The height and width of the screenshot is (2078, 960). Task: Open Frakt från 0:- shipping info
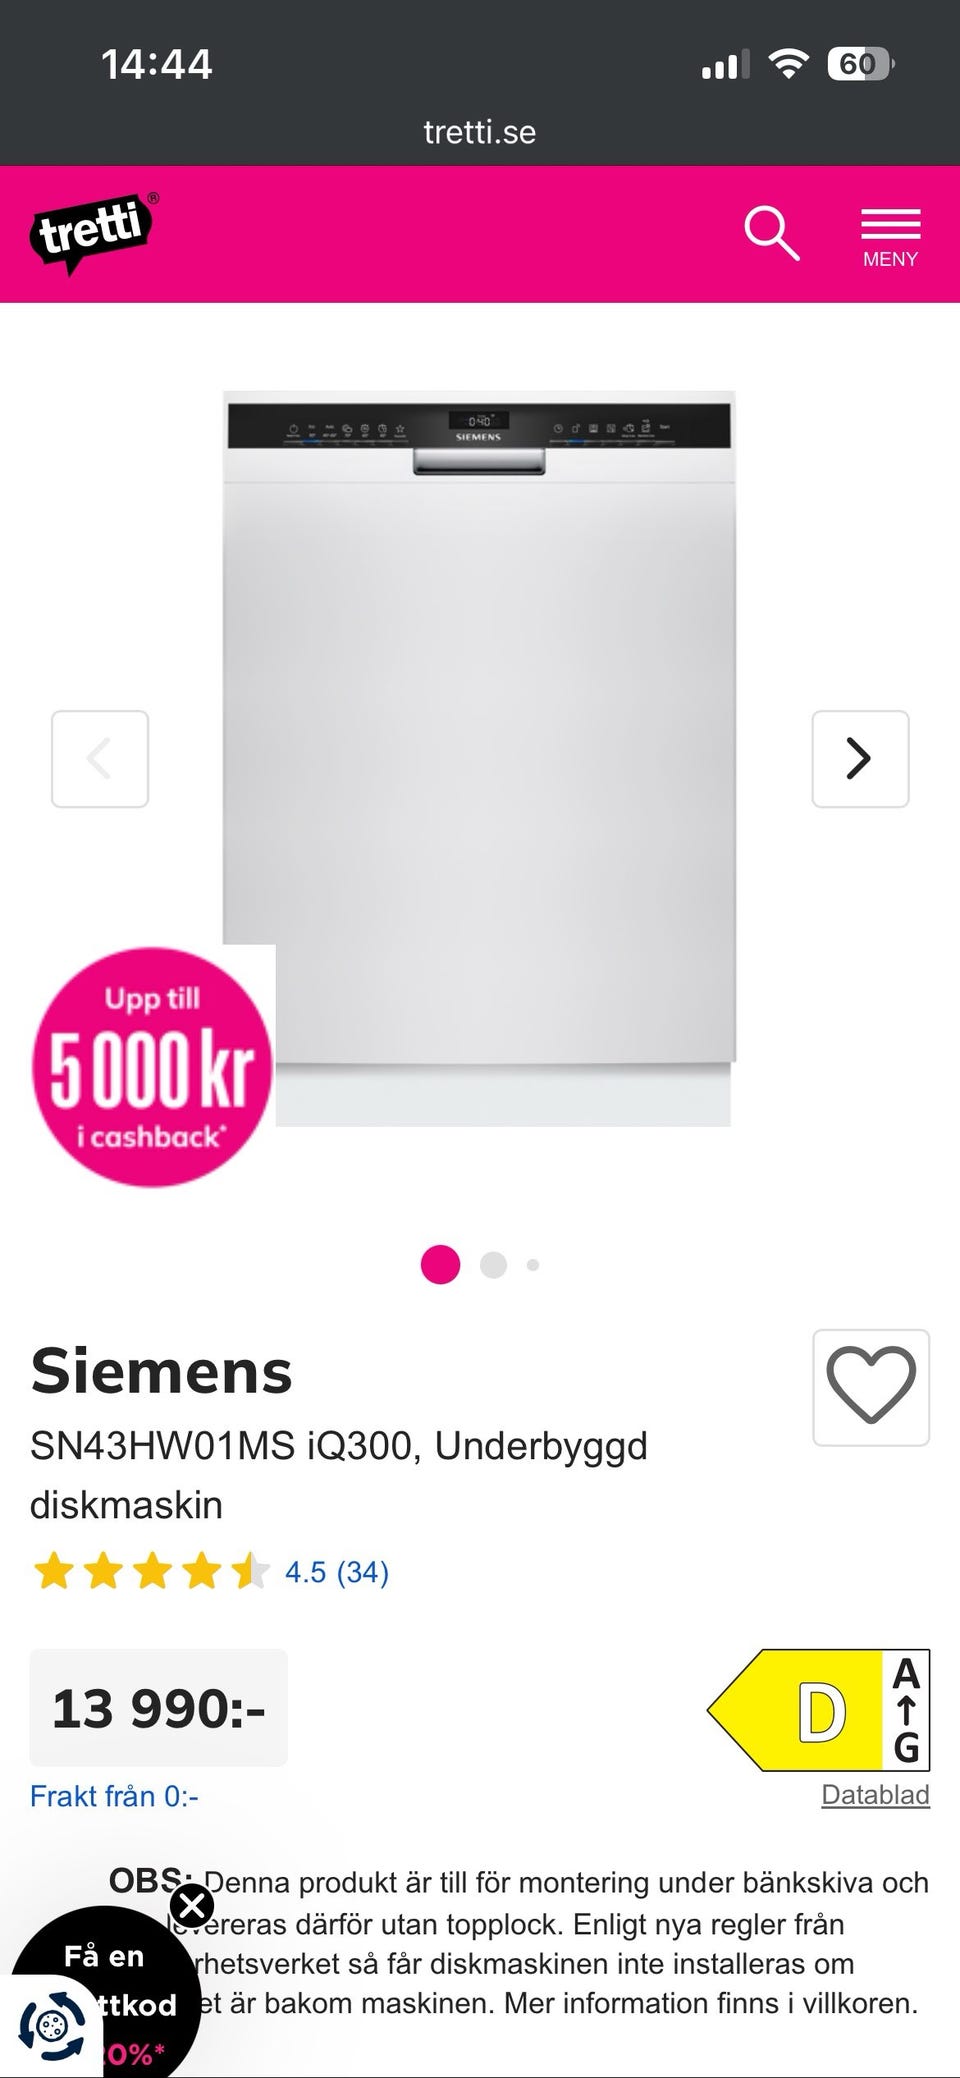[114, 1796]
